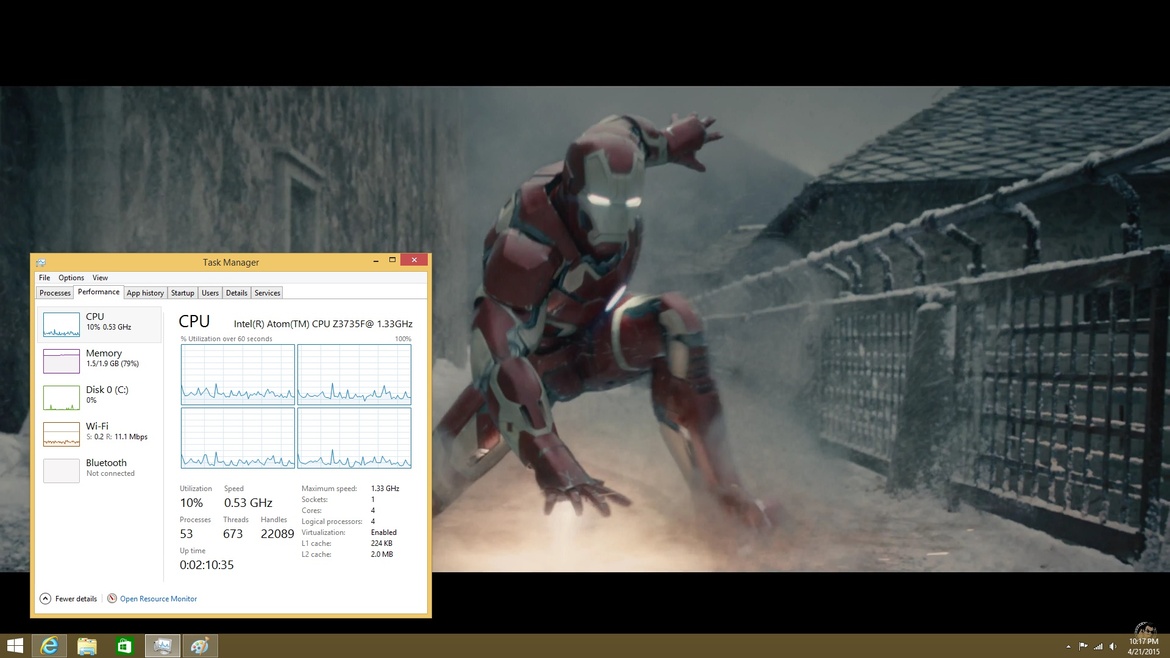Close the Task Manager window
Screen dimensions: 1170x658
414,260
